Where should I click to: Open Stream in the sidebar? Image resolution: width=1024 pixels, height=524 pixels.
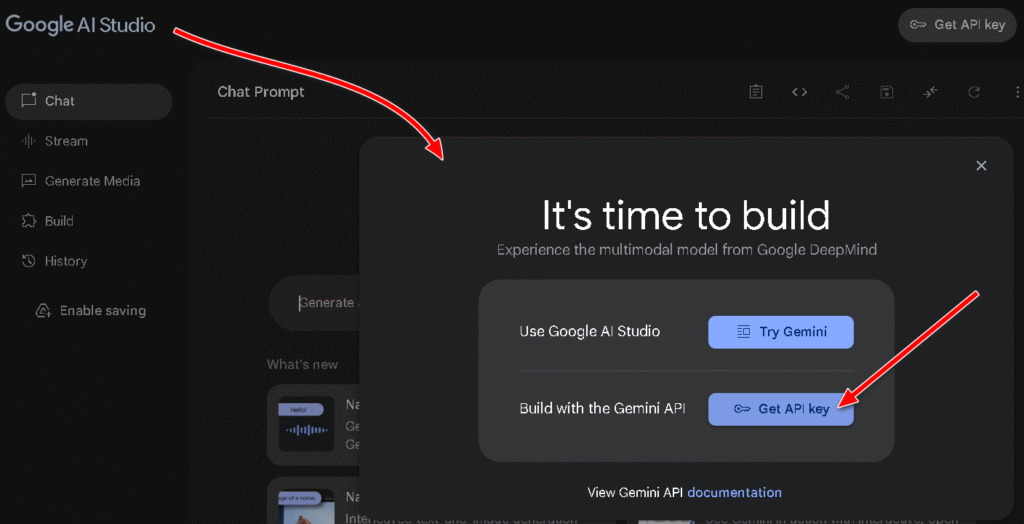coord(89,141)
